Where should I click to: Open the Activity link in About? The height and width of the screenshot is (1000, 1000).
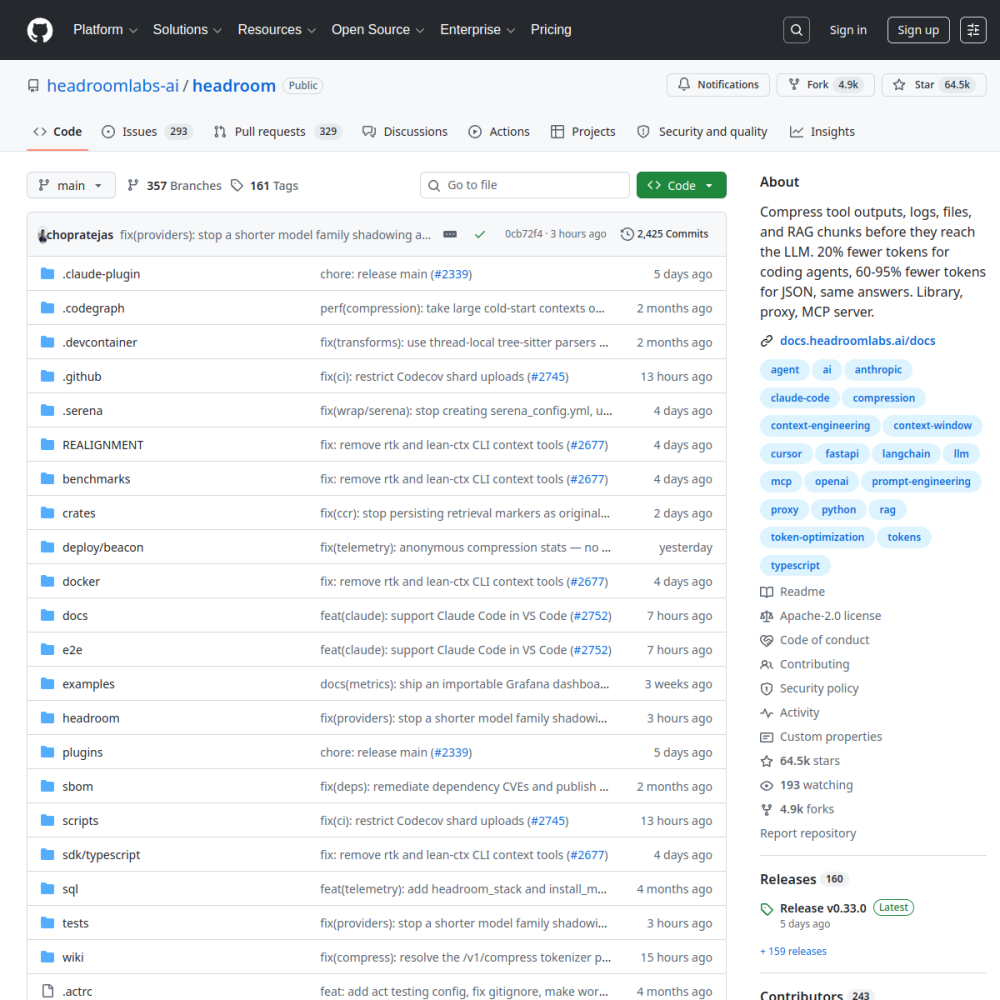coord(790,713)
